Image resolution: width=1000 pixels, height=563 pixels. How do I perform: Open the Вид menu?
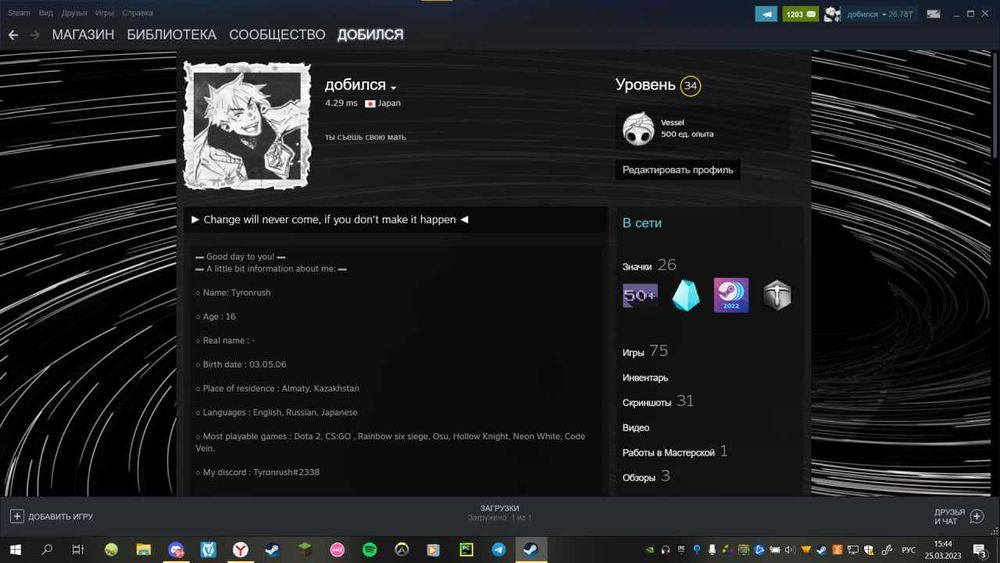coord(46,13)
